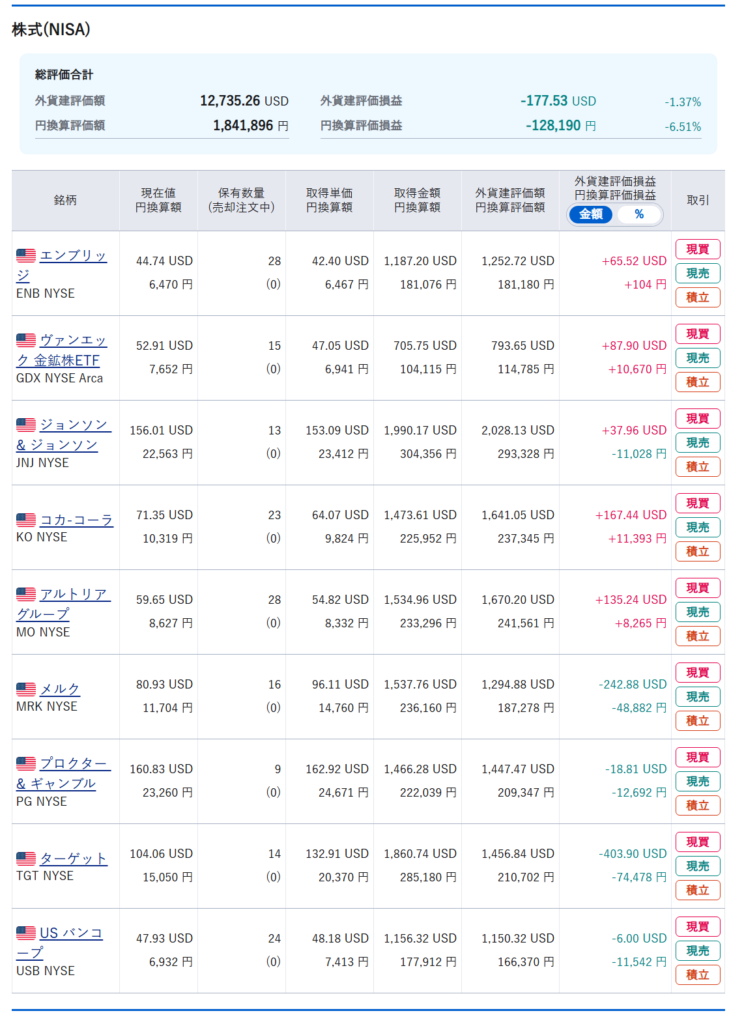Click 現売 for JNJ row

(x=698, y=443)
